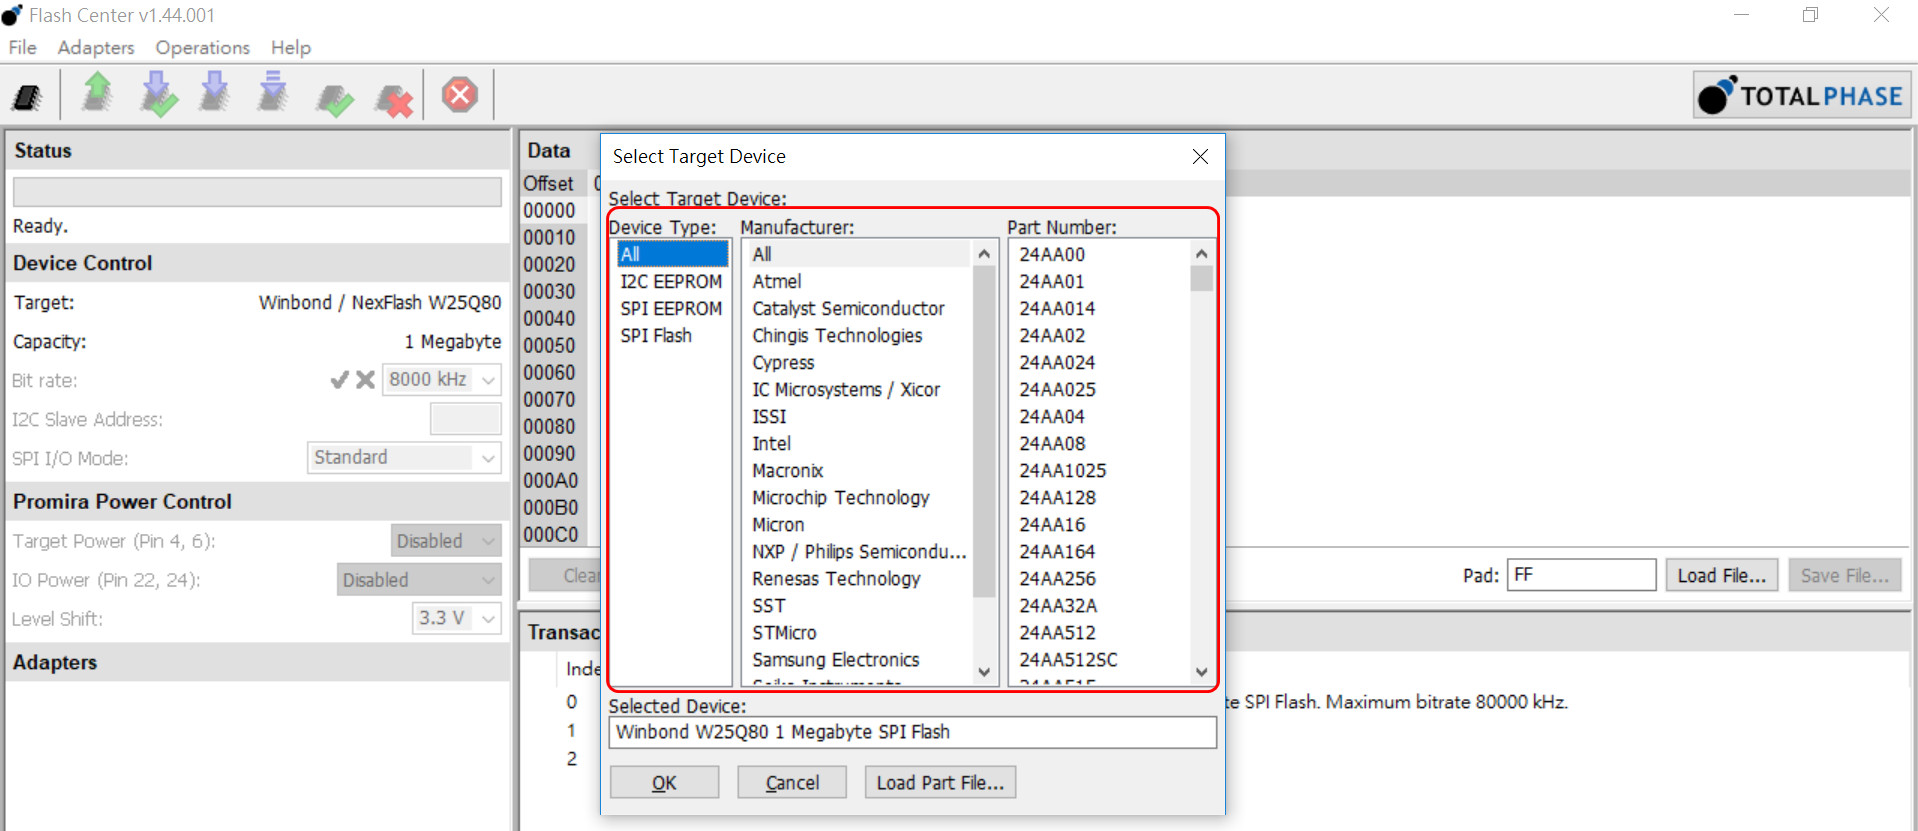Click the bit rate cancel X icon
Screen dimensions: 1918x831
tap(365, 380)
